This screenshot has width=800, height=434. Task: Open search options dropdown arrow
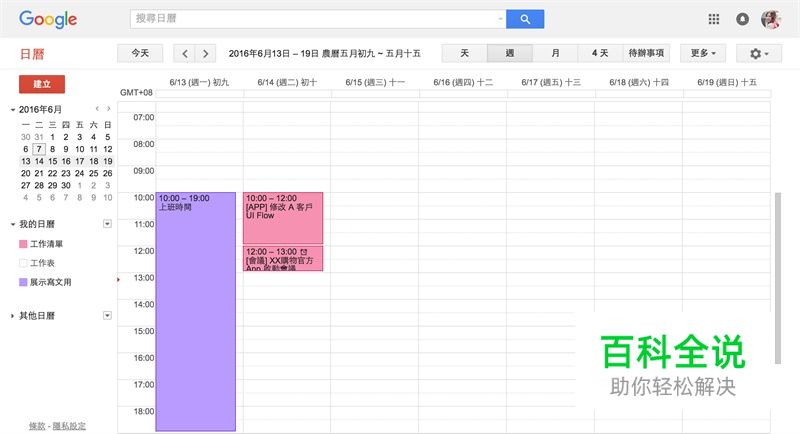[500, 19]
